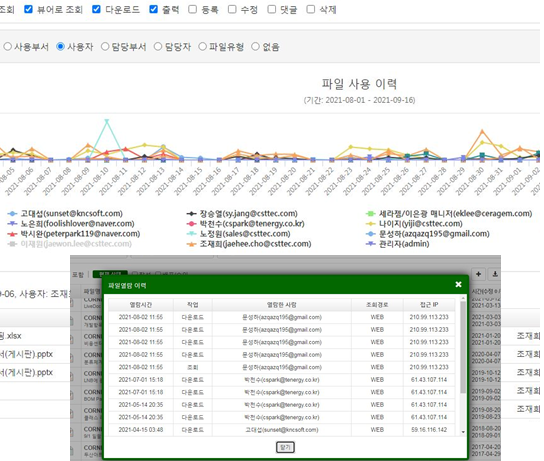Select the 없음 radio button
The image size is (544, 461).
tap(255, 46)
